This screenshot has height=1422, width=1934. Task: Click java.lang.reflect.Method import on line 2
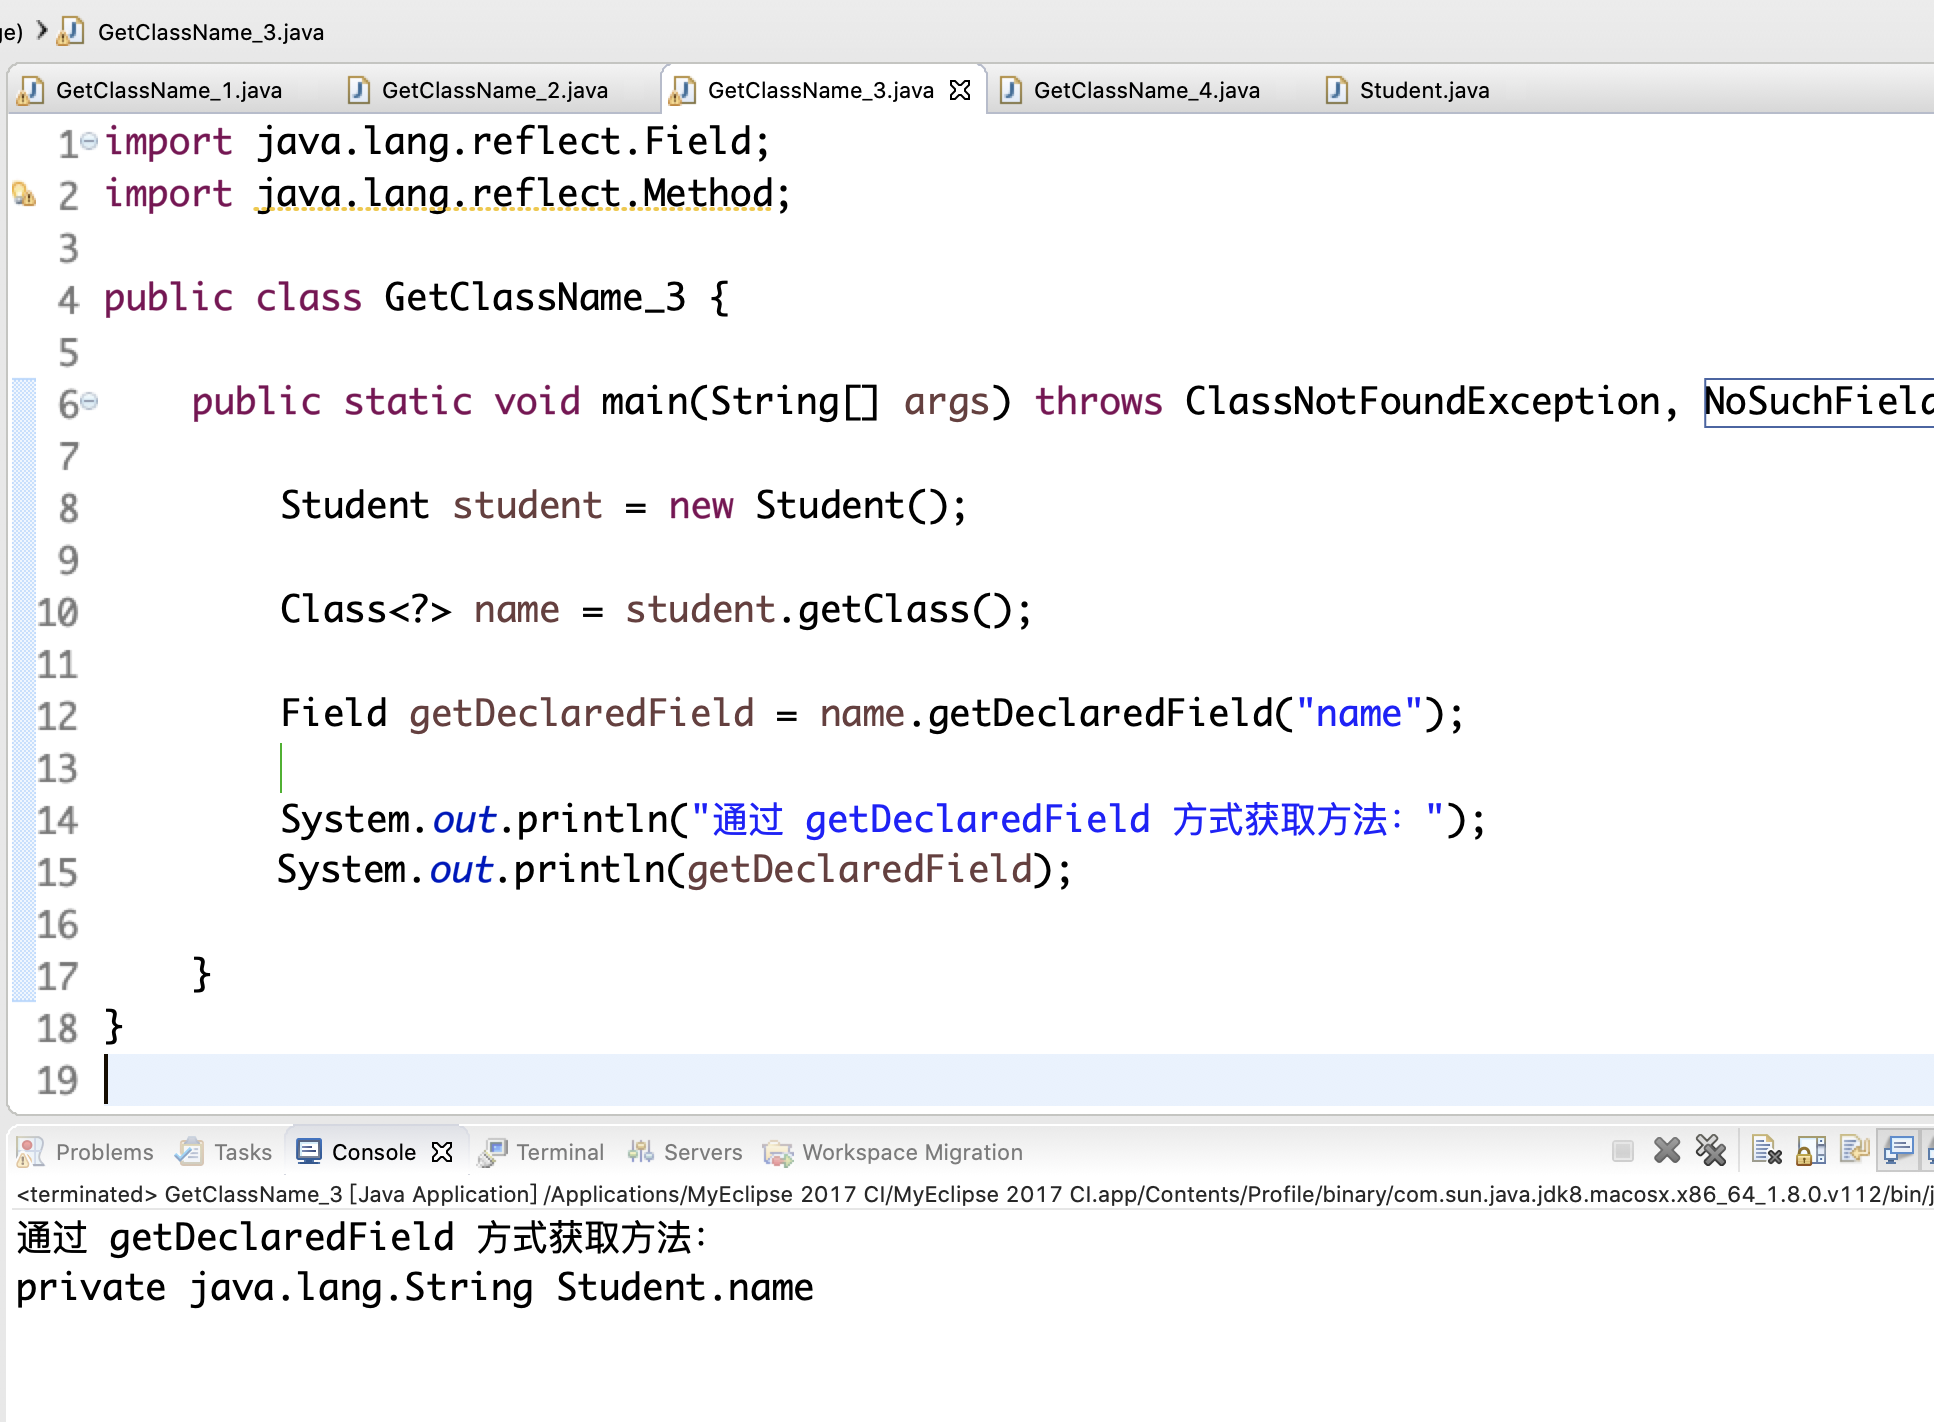coord(515,193)
